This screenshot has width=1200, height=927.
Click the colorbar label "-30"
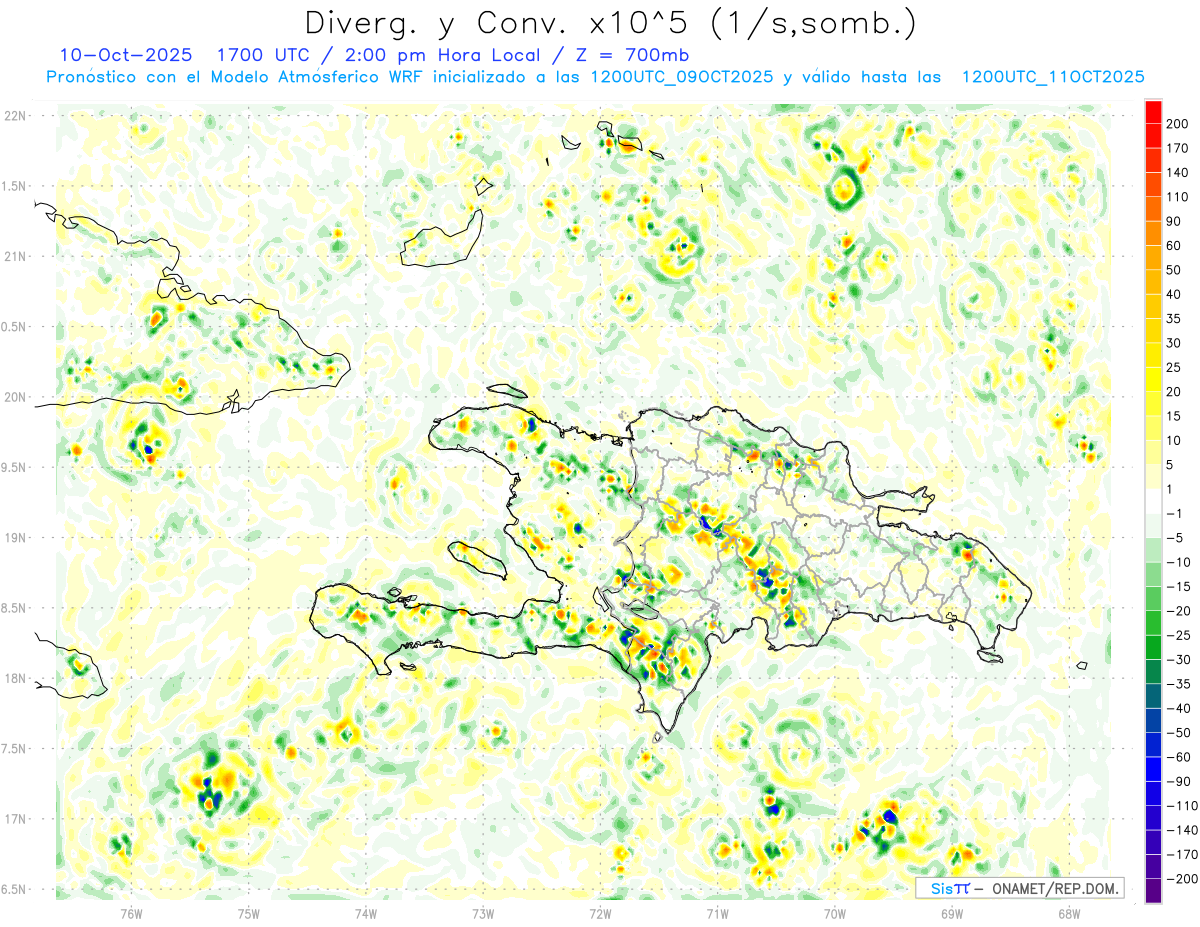(x=1181, y=660)
